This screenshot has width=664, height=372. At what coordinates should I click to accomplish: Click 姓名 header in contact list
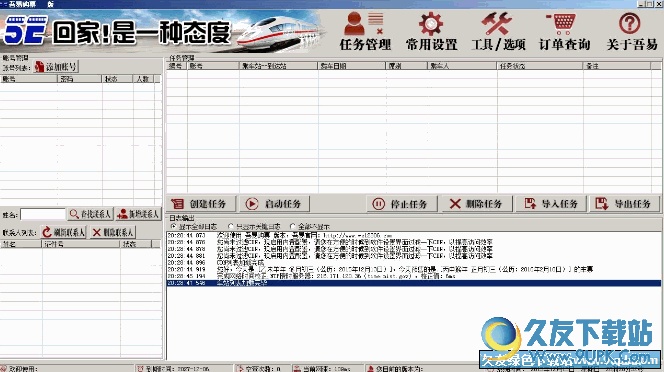pos(21,244)
